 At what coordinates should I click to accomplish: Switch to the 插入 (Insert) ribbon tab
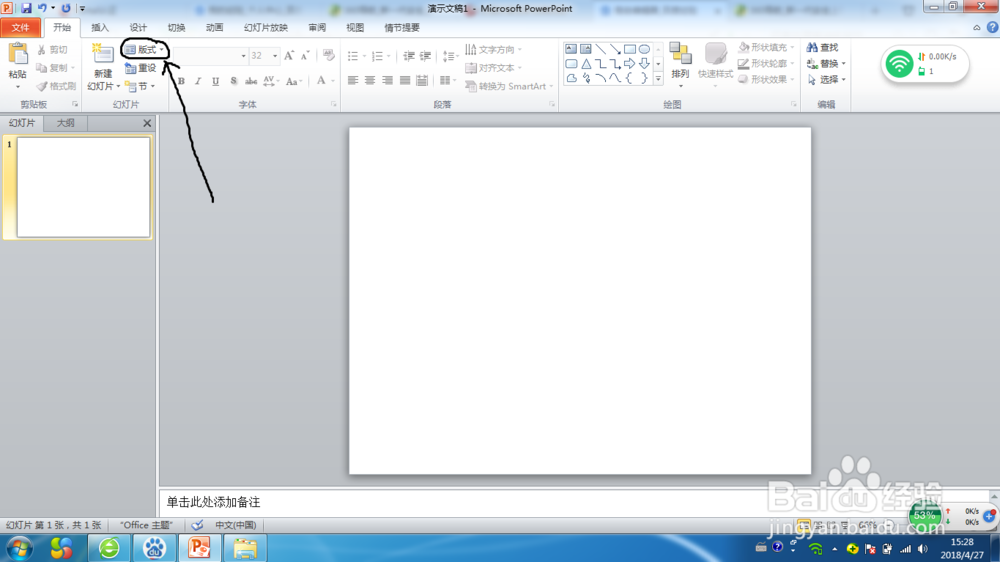tap(100, 27)
